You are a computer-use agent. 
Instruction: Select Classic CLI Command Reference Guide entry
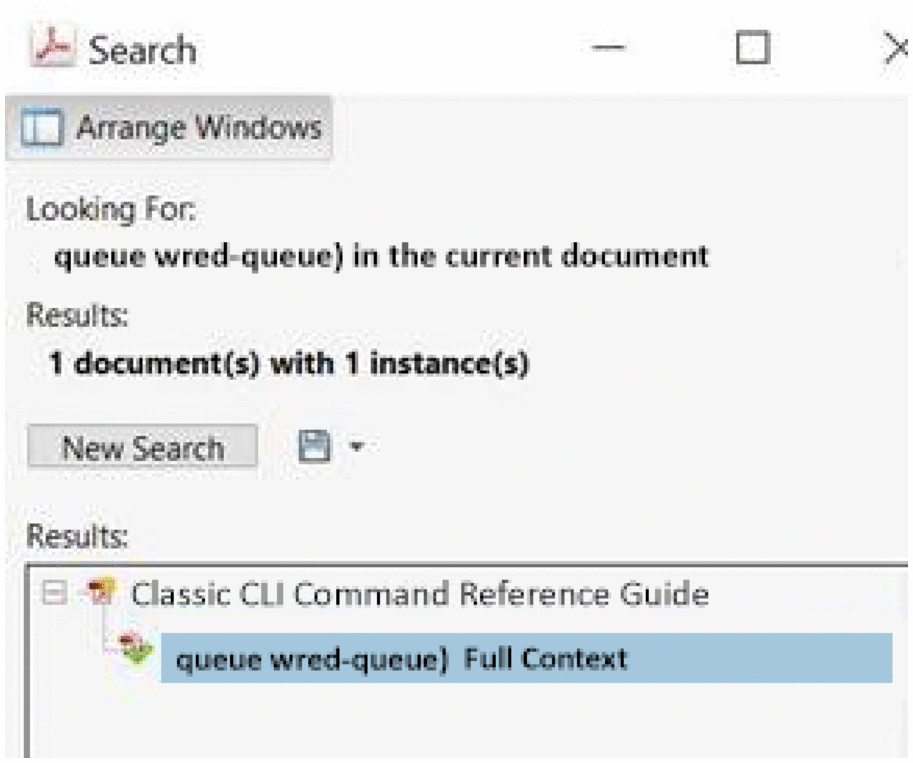pos(420,594)
